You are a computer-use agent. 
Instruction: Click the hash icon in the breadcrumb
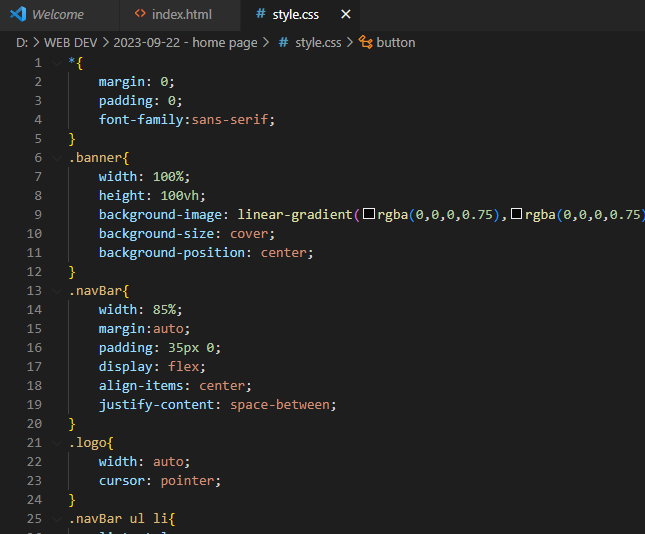point(283,42)
